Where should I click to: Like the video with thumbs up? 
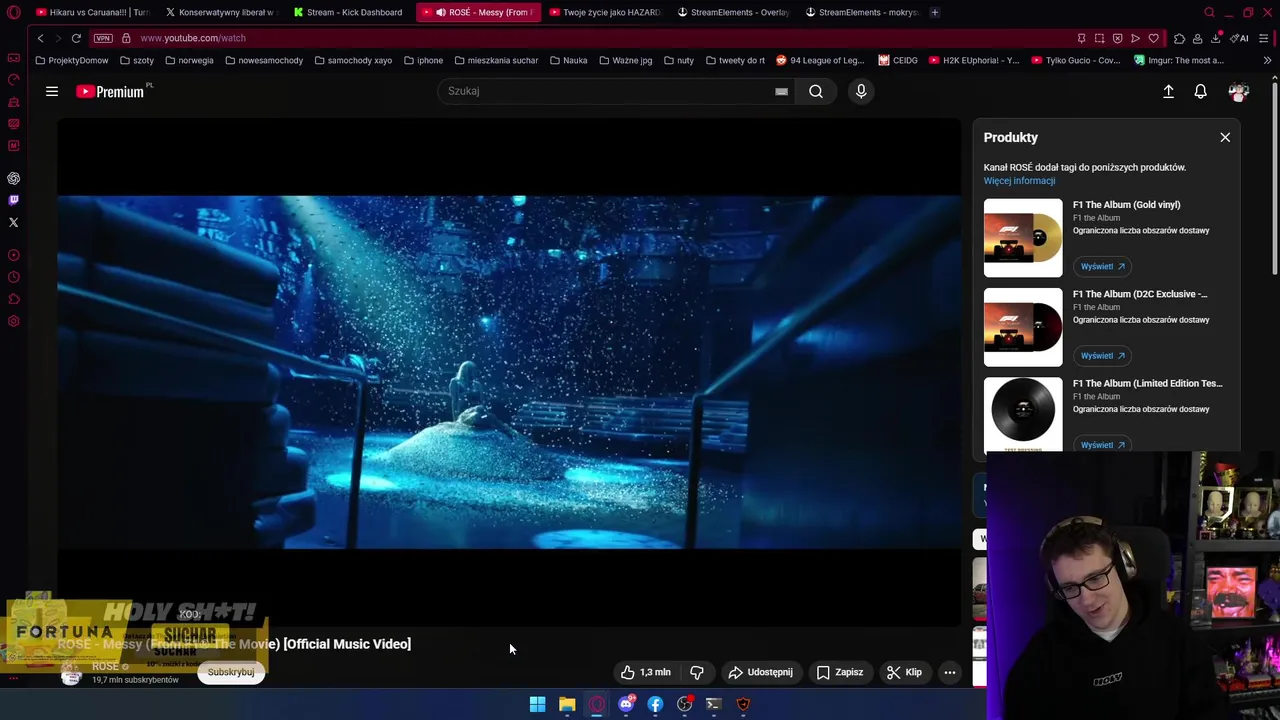(x=645, y=672)
